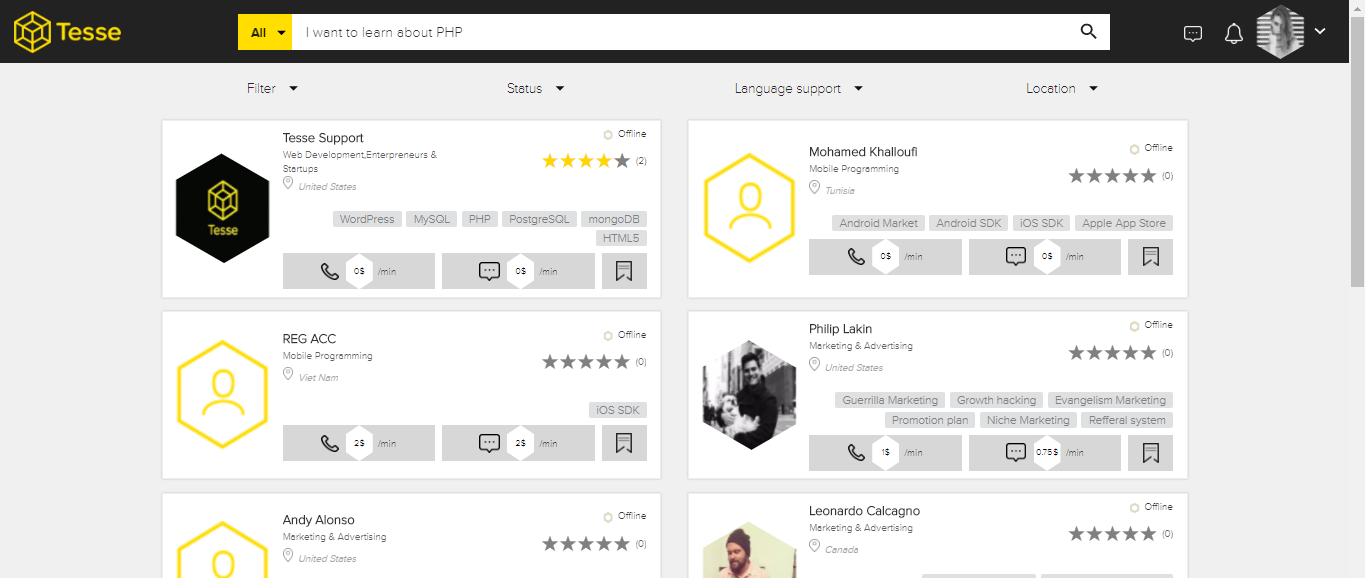The height and width of the screenshot is (578, 1365).
Task: Click the Guerrilla Marketing tag
Action: point(890,400)
